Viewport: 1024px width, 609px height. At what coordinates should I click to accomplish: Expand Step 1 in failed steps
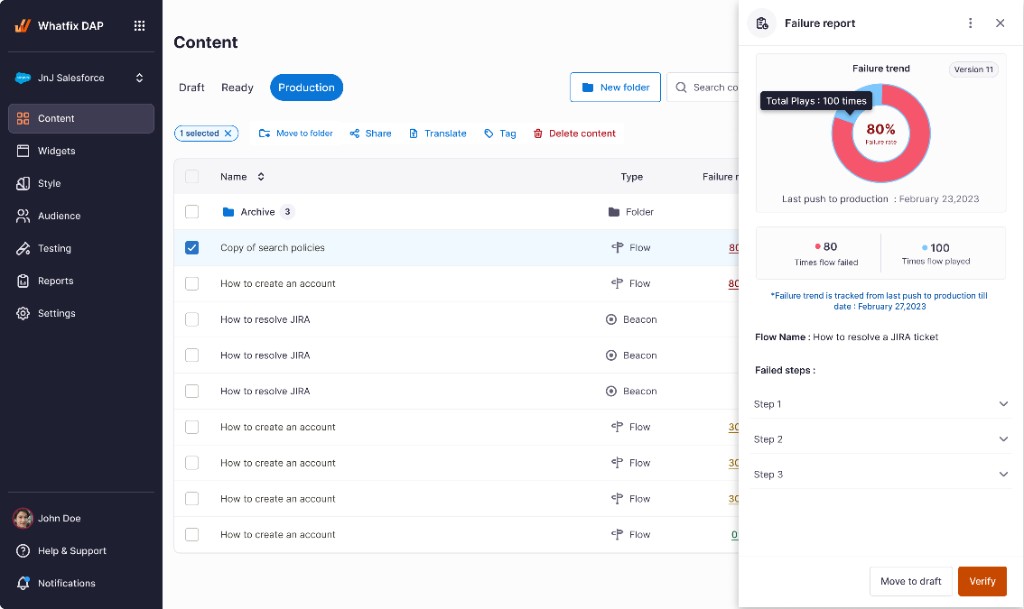(881, 404)
